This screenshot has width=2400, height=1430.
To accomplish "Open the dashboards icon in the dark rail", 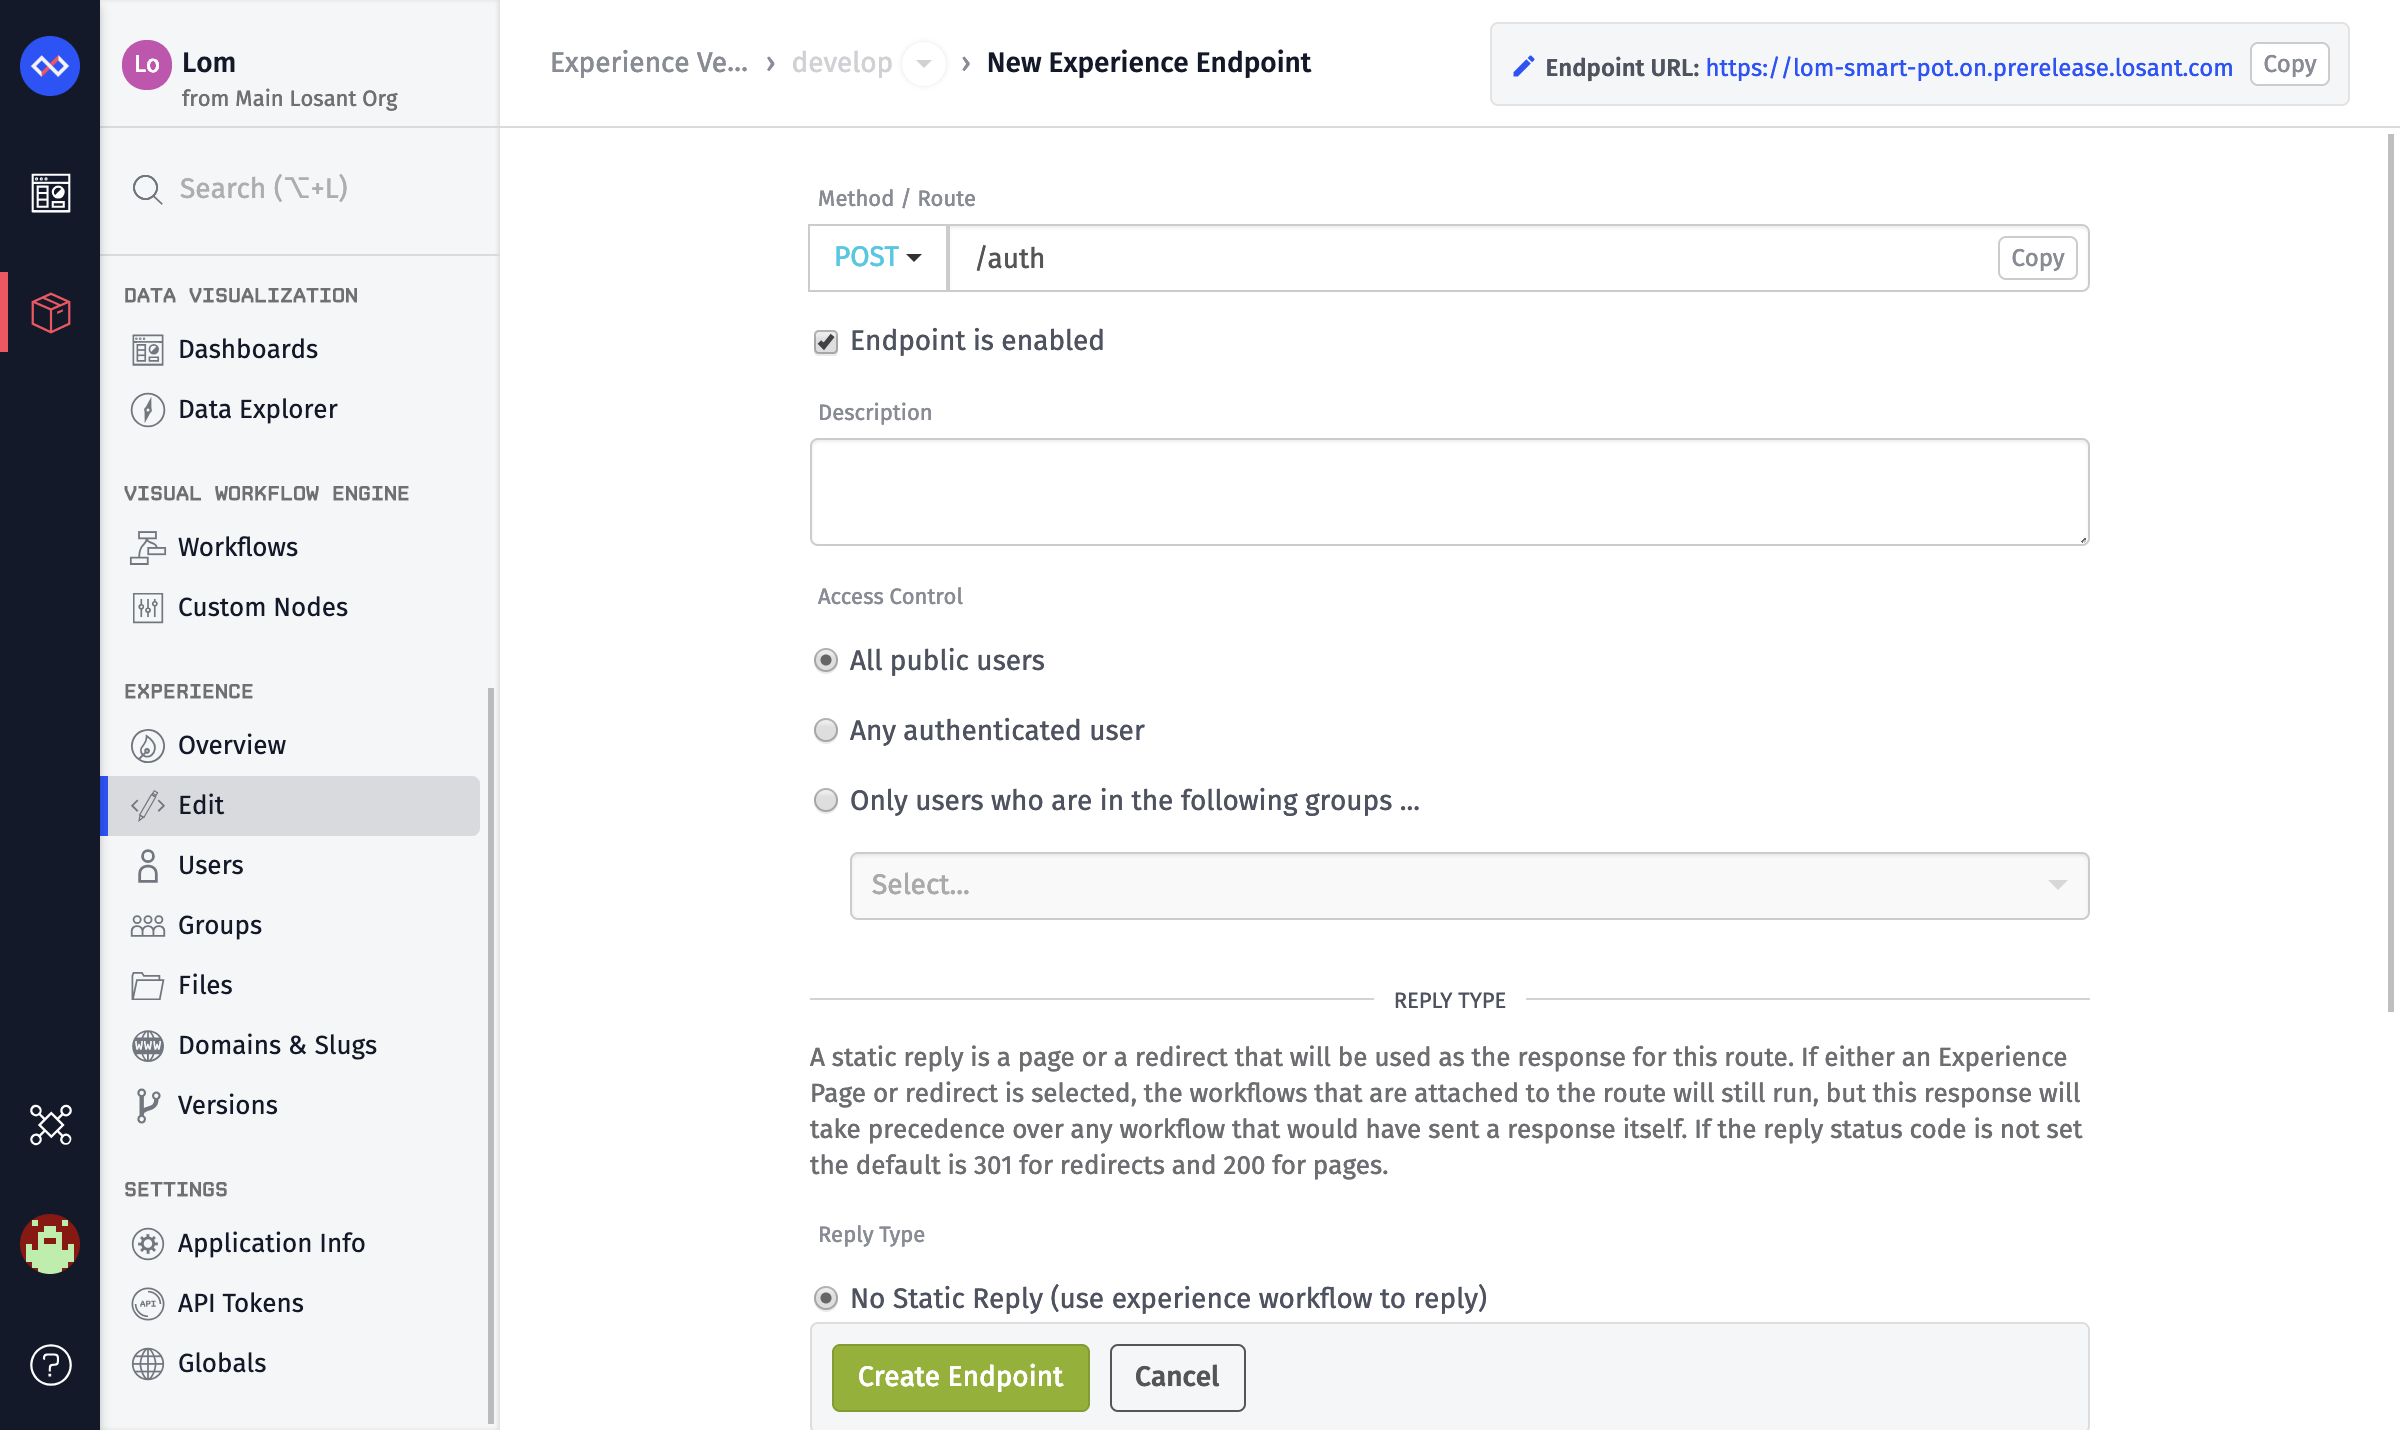I will click(x=50, y=193).
